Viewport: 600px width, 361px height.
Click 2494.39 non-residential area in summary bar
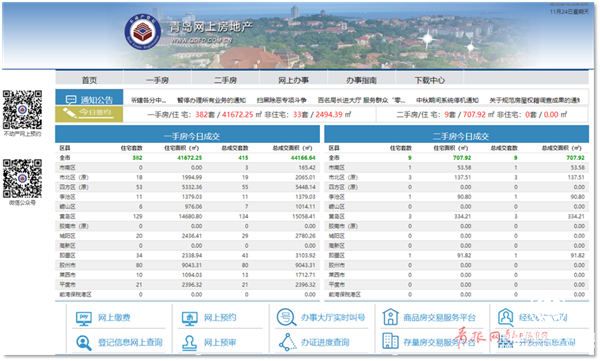click(x=330, y=114)
